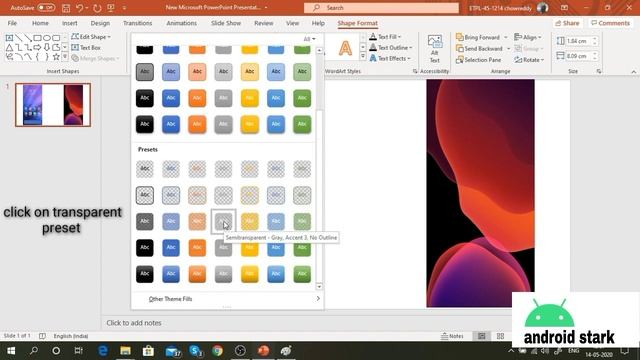Open the Animations tab
Image resolution: width=640 pixels, height=360 pixels.
181,23
